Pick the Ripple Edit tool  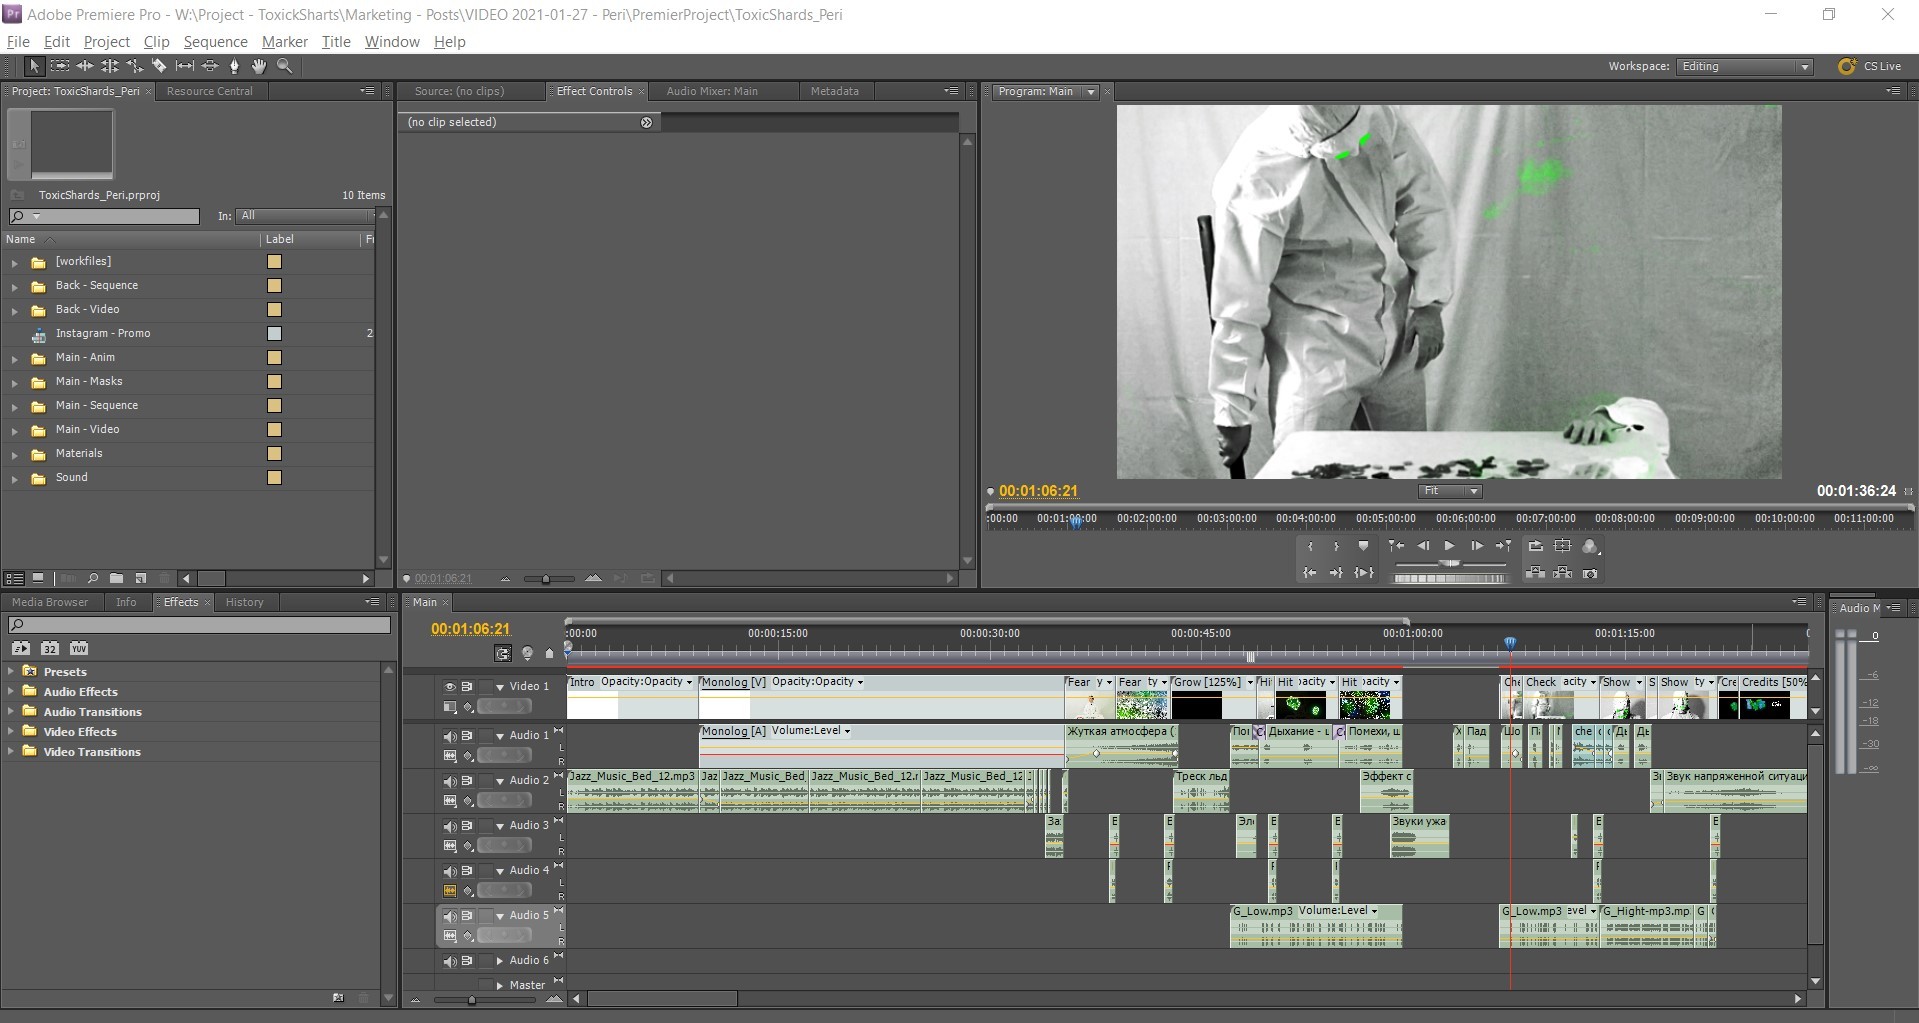click(85, 66)
